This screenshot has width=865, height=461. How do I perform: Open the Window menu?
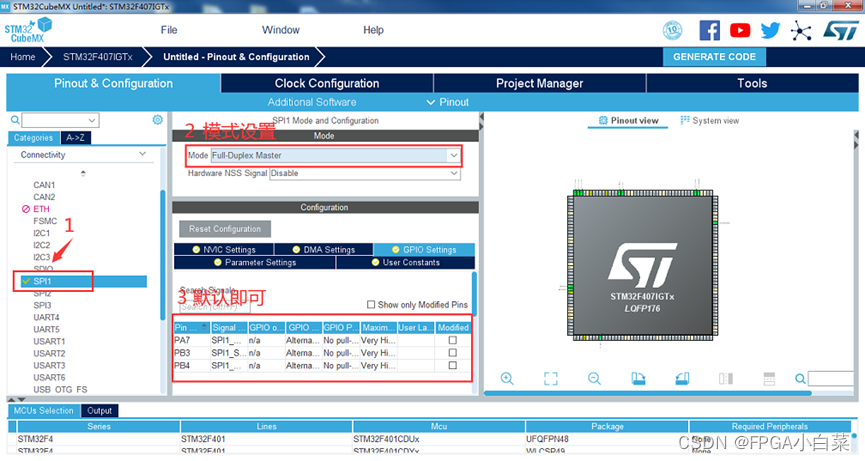coord(281,30)
